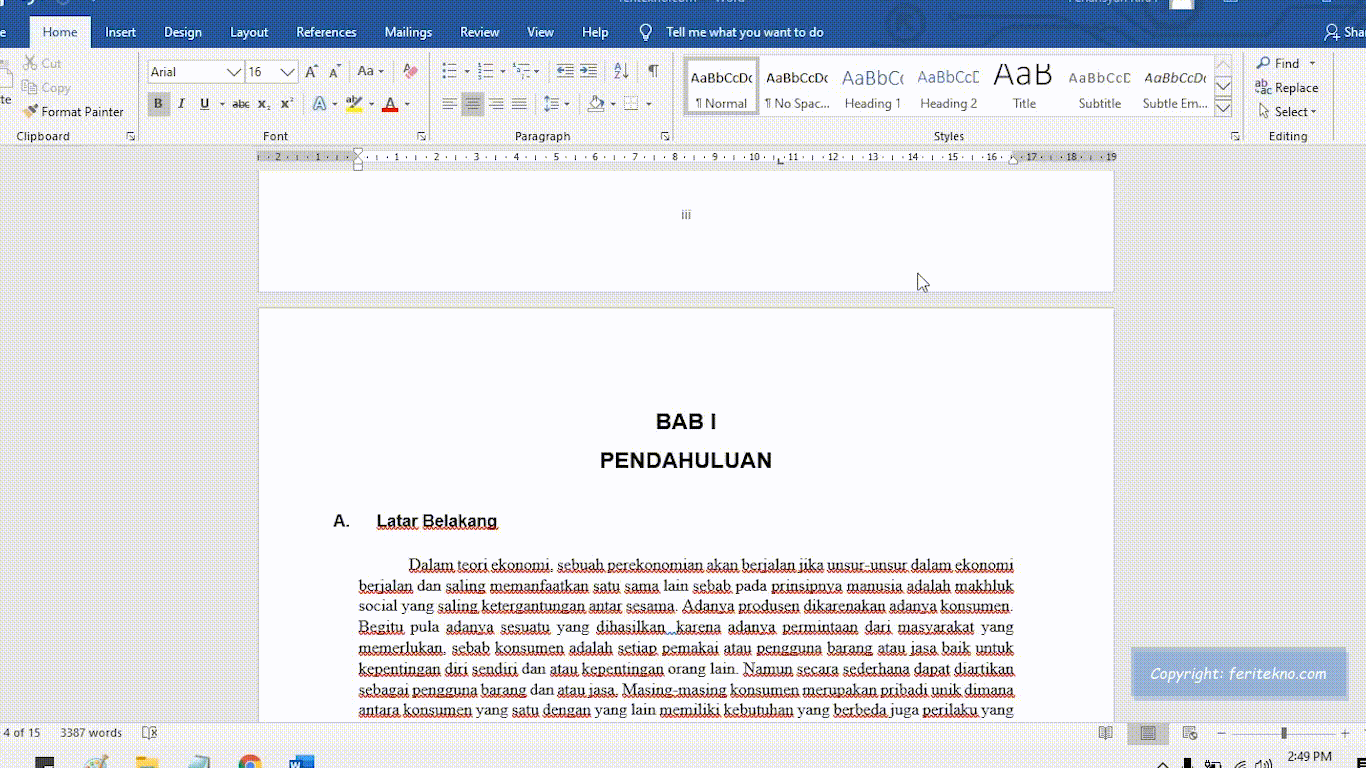Screen dimensions: 1366x768
Task: Open the References tab
Action: 326,32
